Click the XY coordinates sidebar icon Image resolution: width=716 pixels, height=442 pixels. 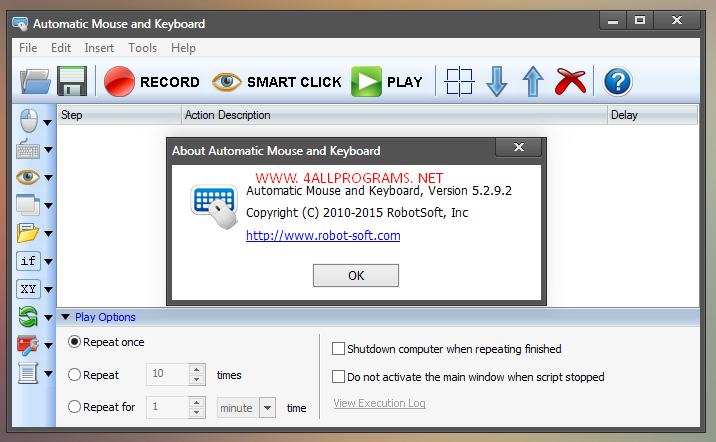coord(28,289)
